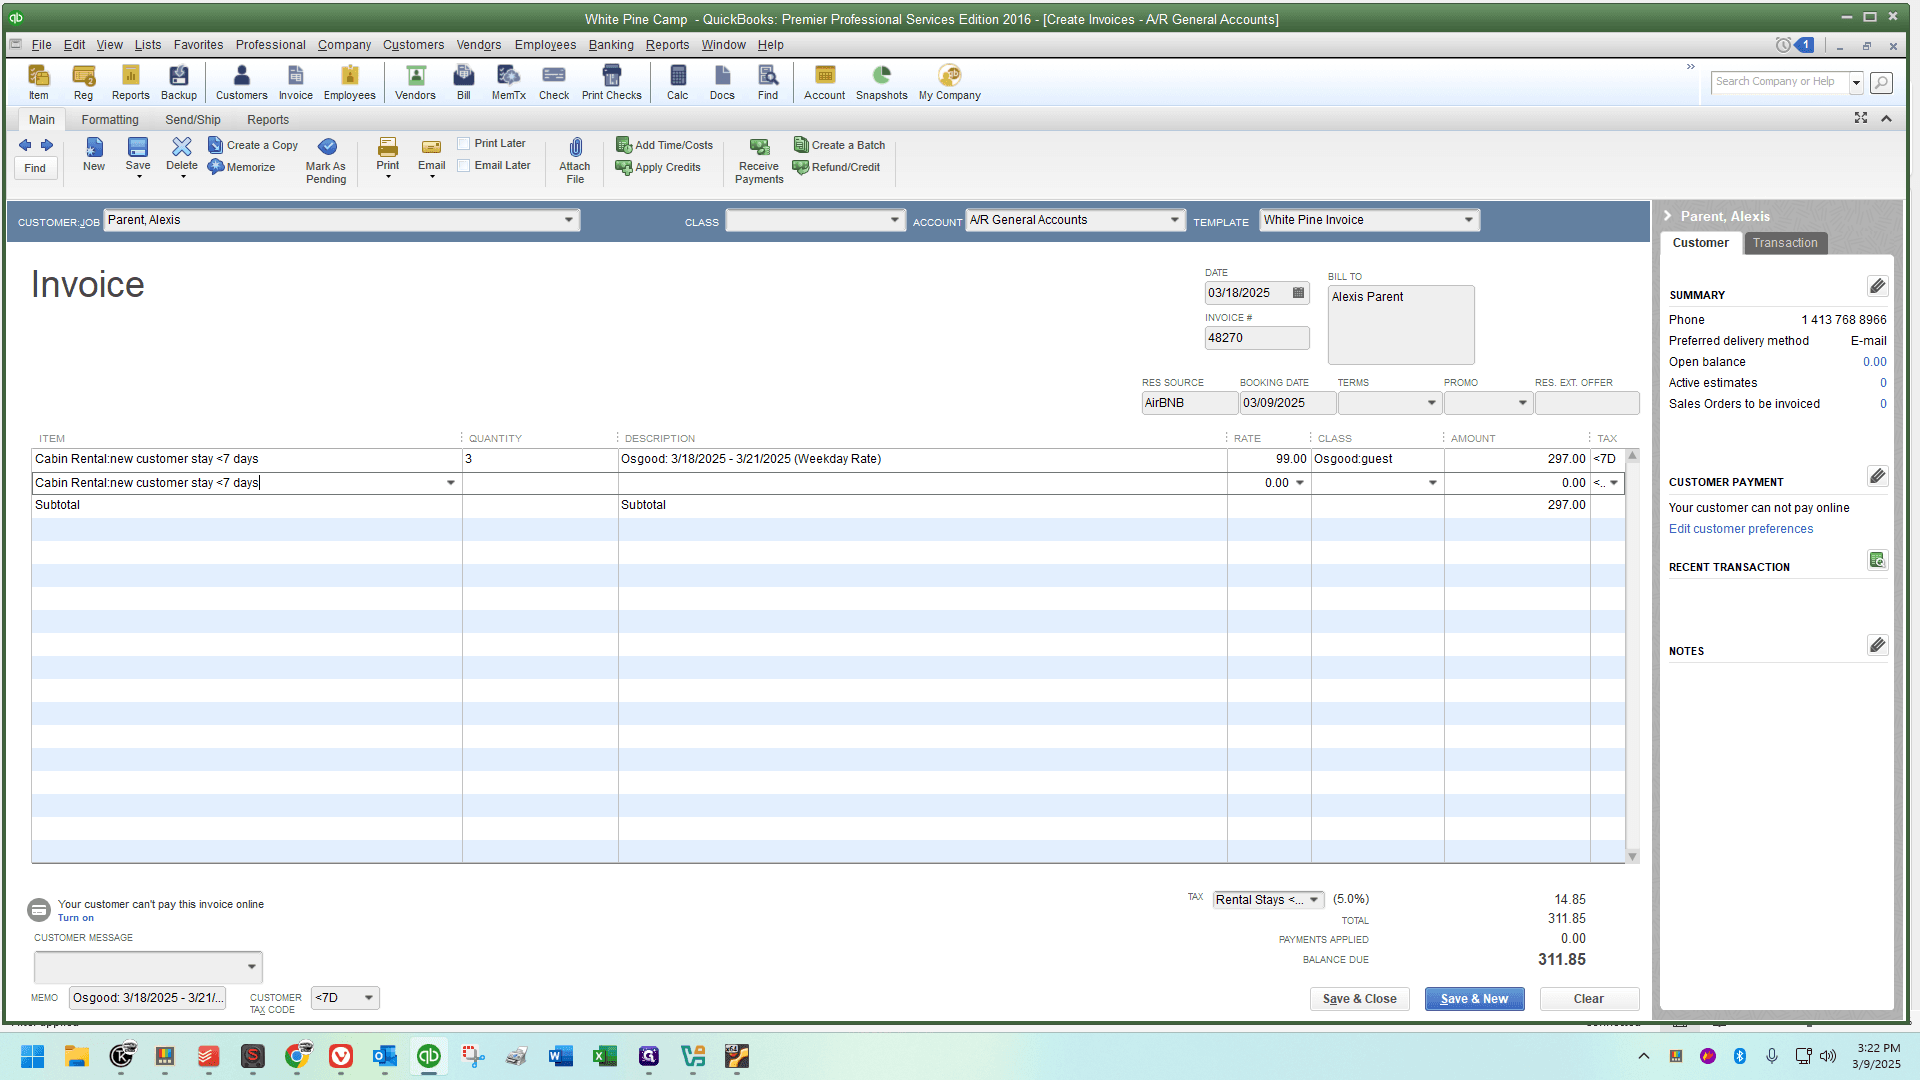This screenshot has height=1080, width=1920.
Task: Open the Class dropdown in header
Action: pos(895,220)
